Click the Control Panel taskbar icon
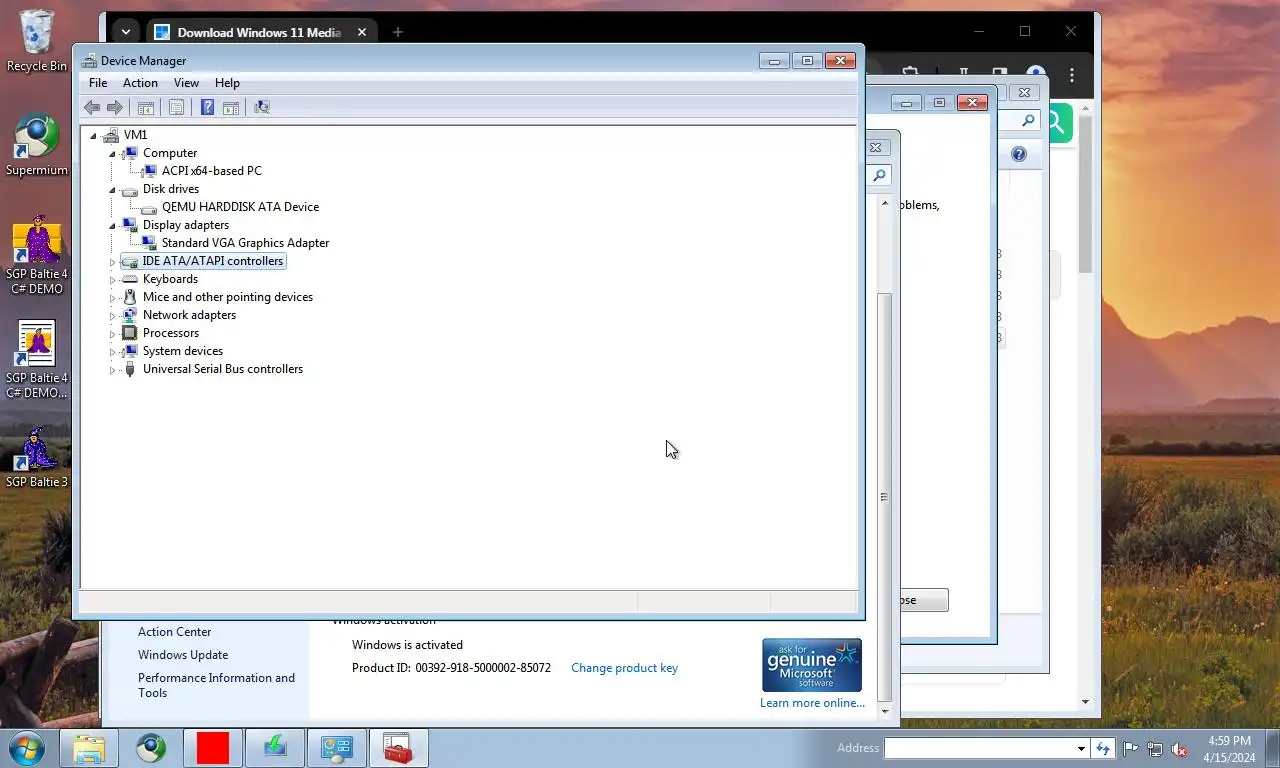Image resolution: width=1280 pixels, height=768 pixels. coord(337,748)
